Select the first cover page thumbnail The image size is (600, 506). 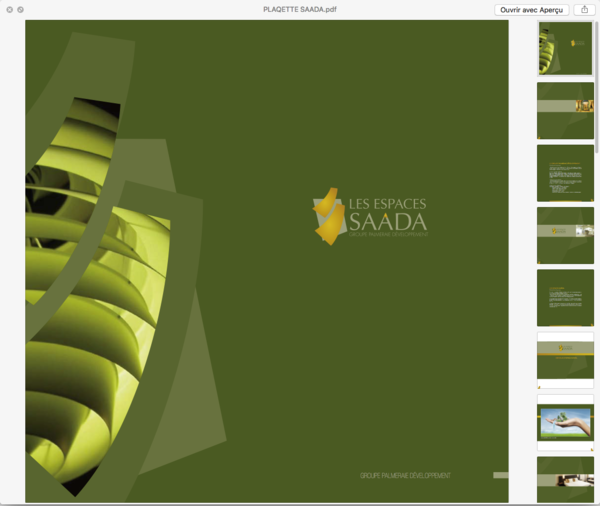565,48
